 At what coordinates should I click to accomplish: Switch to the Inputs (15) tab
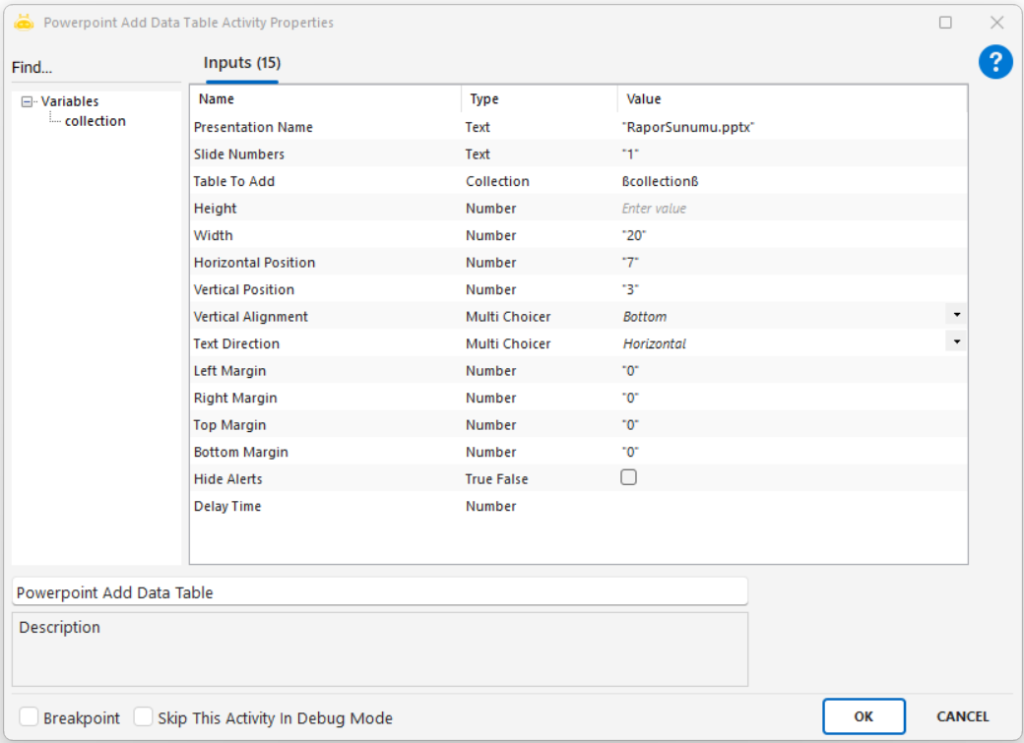pyautogui.click(x=241, y=63)
